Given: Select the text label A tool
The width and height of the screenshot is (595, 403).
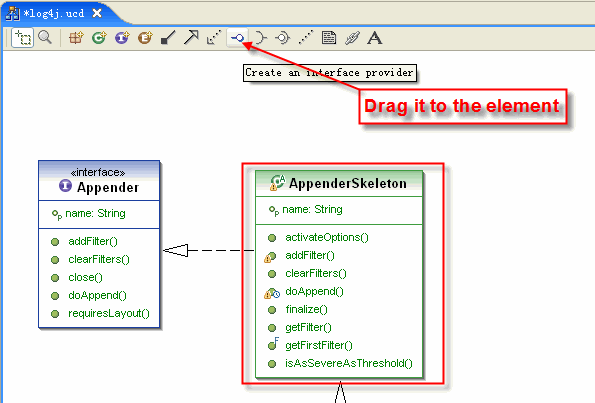Looking at the screenshot, I should 375,38.
